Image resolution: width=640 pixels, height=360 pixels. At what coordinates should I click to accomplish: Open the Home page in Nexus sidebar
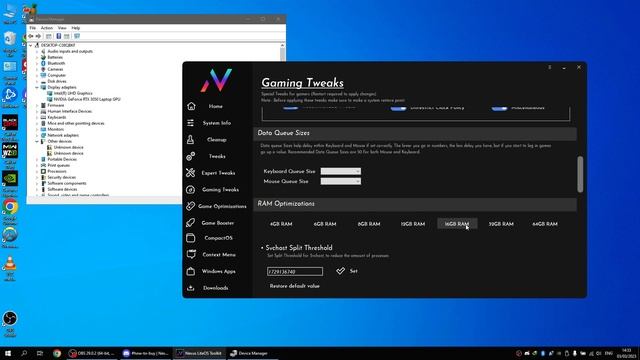click(x=216, y=107)
